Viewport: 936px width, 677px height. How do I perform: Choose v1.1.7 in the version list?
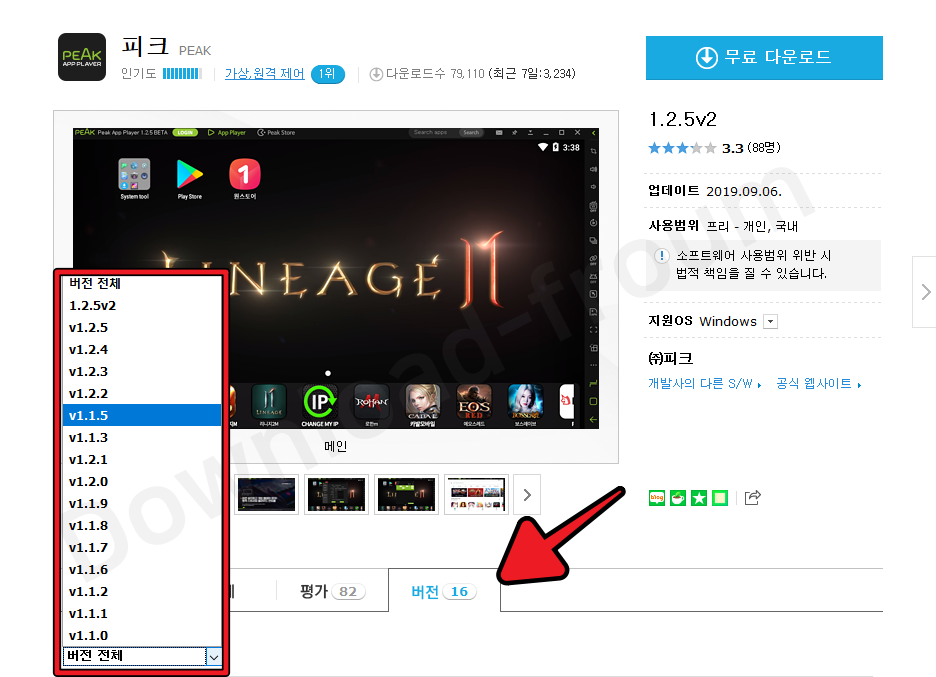coord(141,548)
